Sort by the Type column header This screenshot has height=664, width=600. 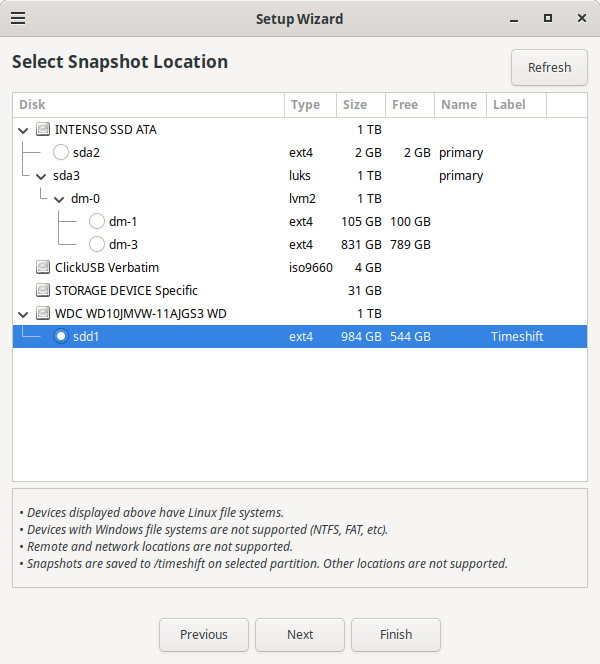310,105
